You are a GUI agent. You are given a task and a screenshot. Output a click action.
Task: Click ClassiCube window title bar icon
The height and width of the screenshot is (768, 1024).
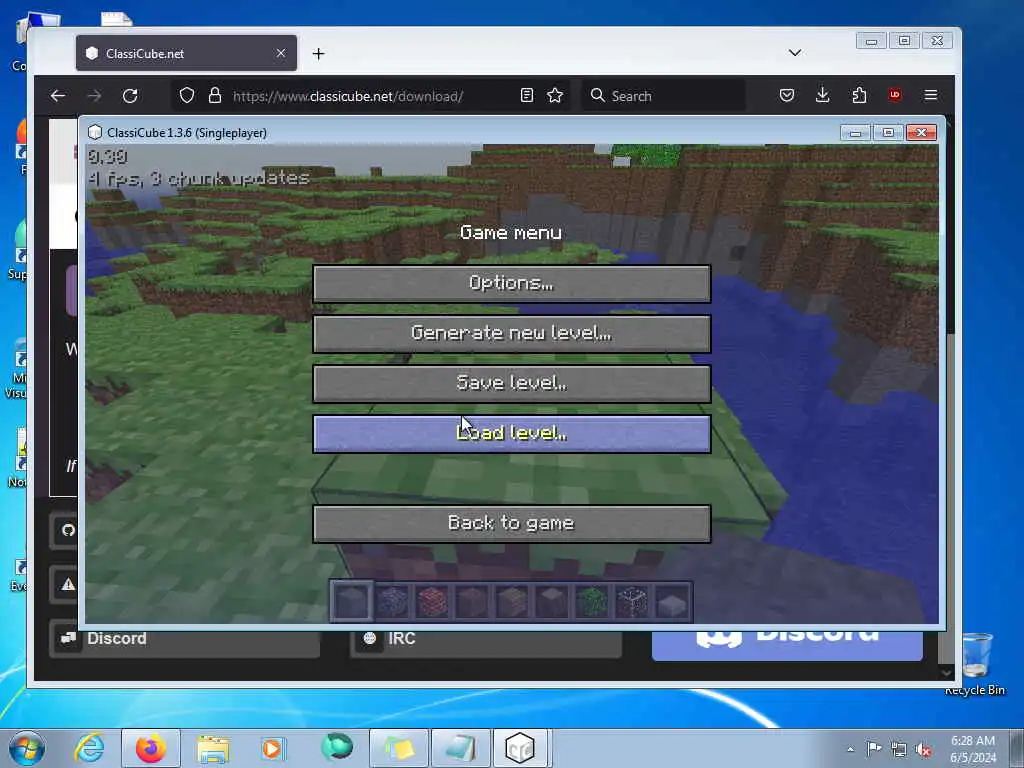[x=95, y=133]
